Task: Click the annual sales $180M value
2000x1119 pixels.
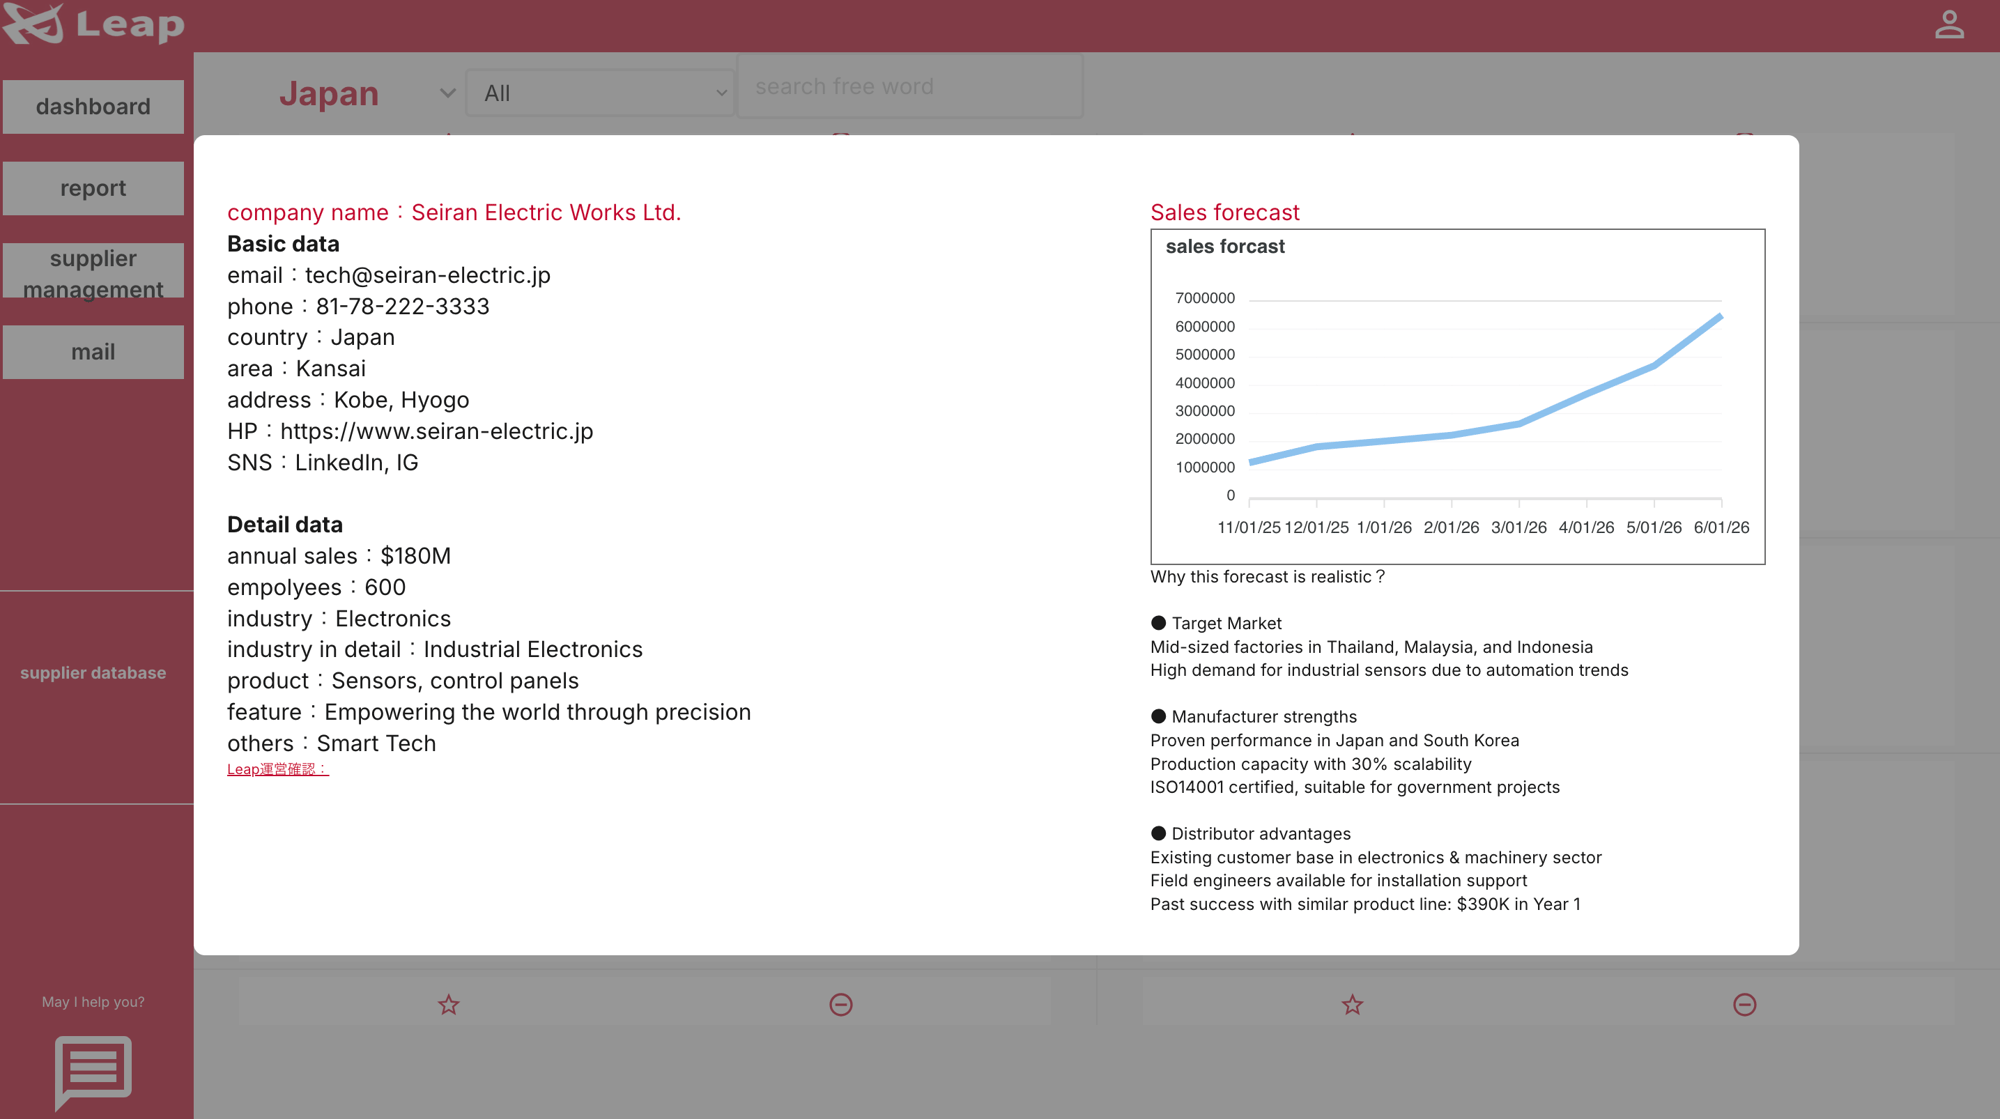Action: click(x=415, y=556)
